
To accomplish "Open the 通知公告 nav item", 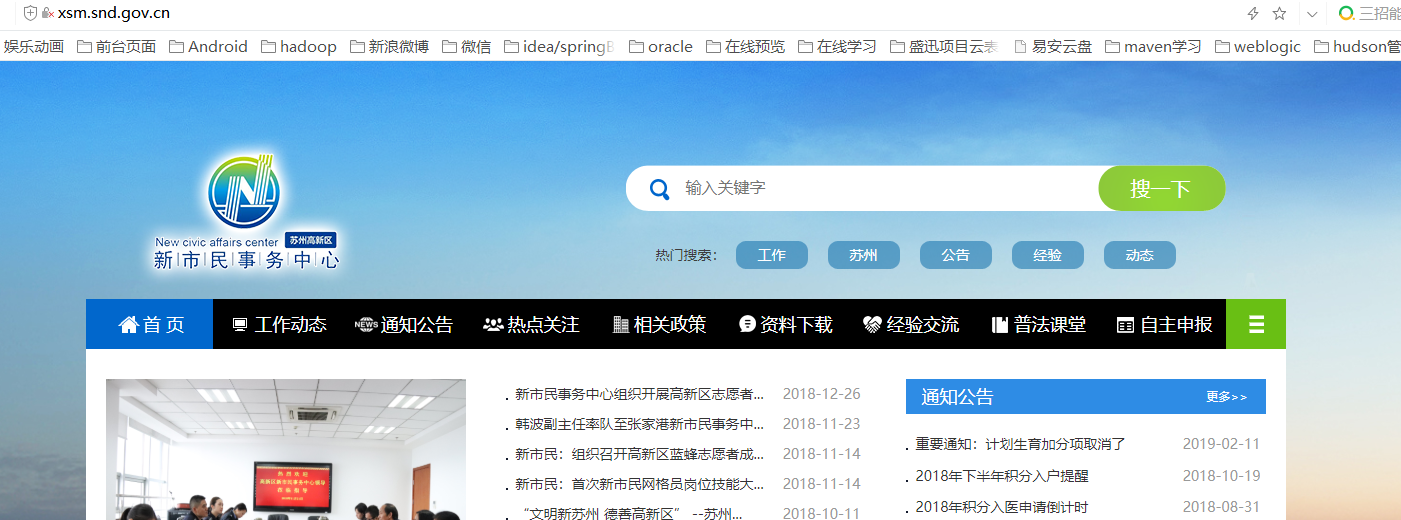I will pyautogui.click(x=404, y=324).
